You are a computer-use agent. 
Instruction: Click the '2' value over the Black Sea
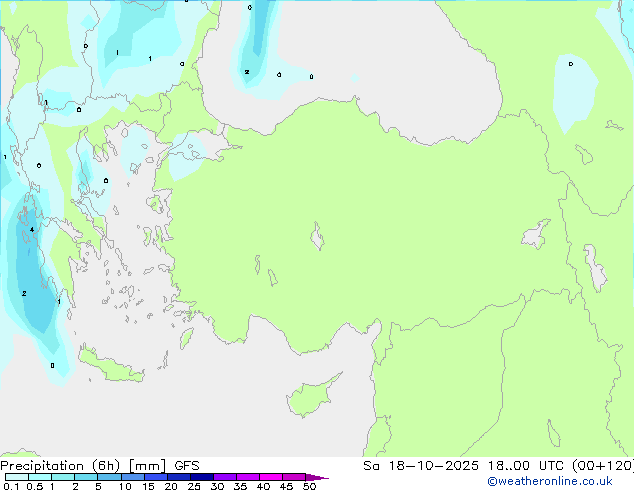click(247, 72)
